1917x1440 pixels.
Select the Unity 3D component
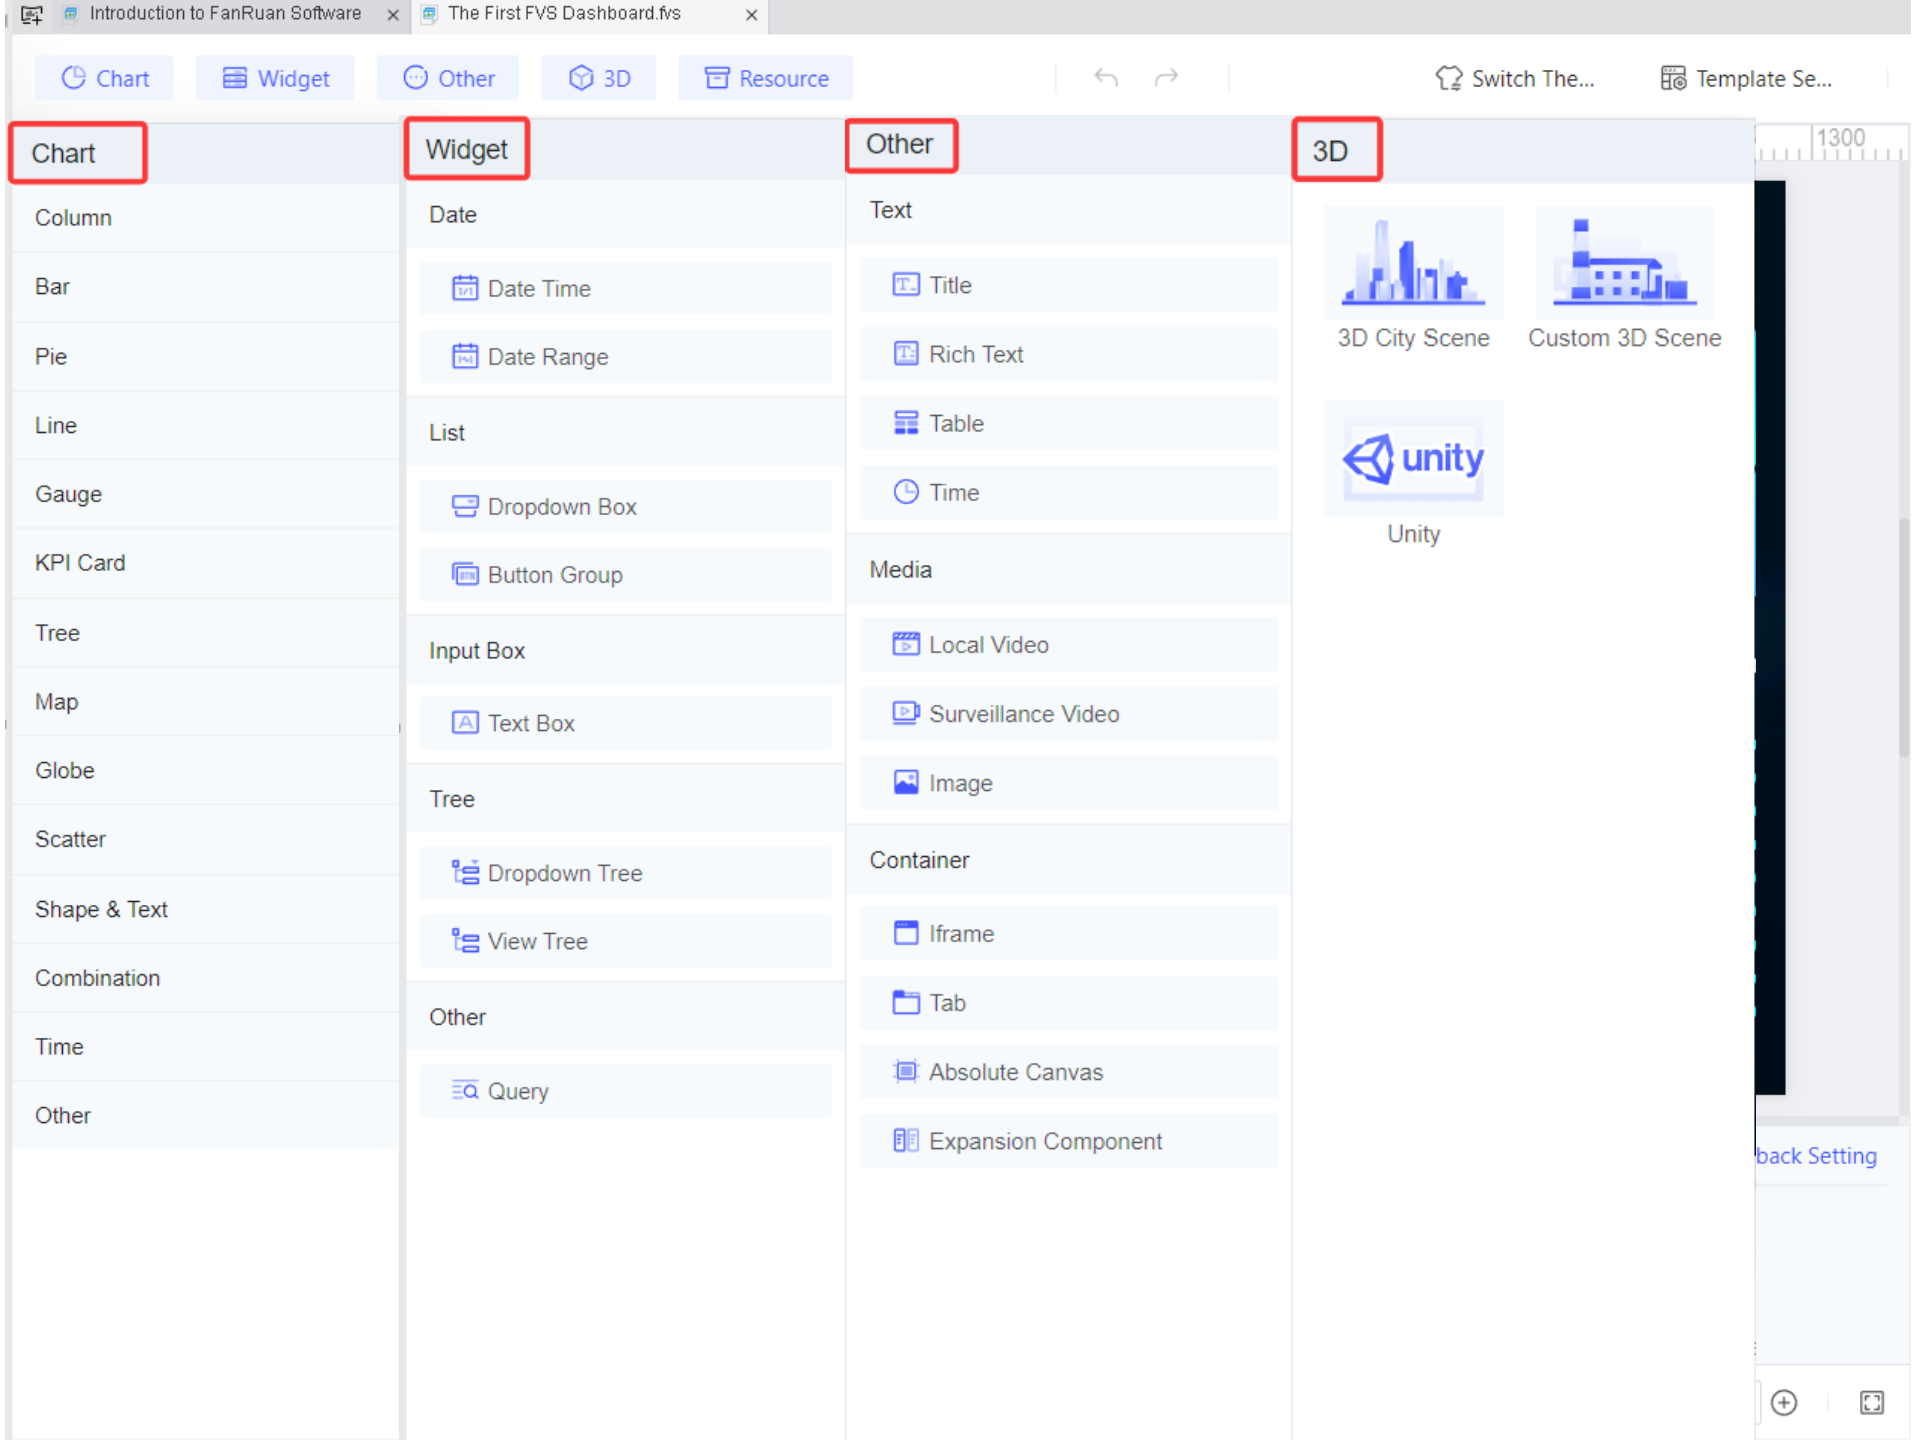click(1413, 459)
